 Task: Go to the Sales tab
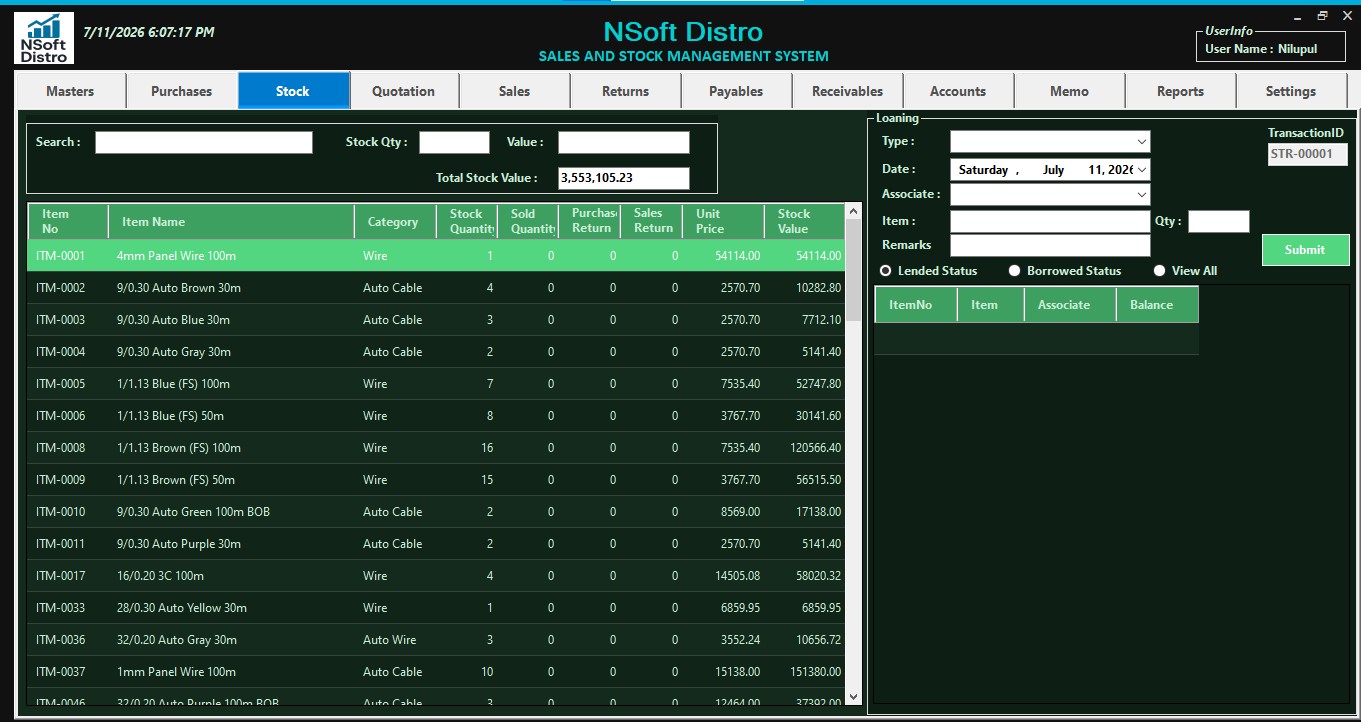(514, 91)
